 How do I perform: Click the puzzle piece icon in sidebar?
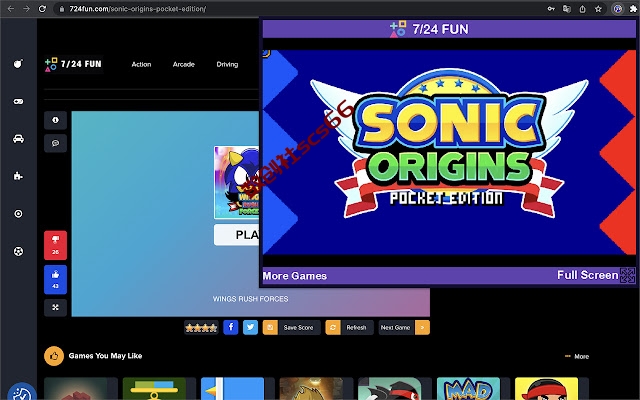pos(18,176)
